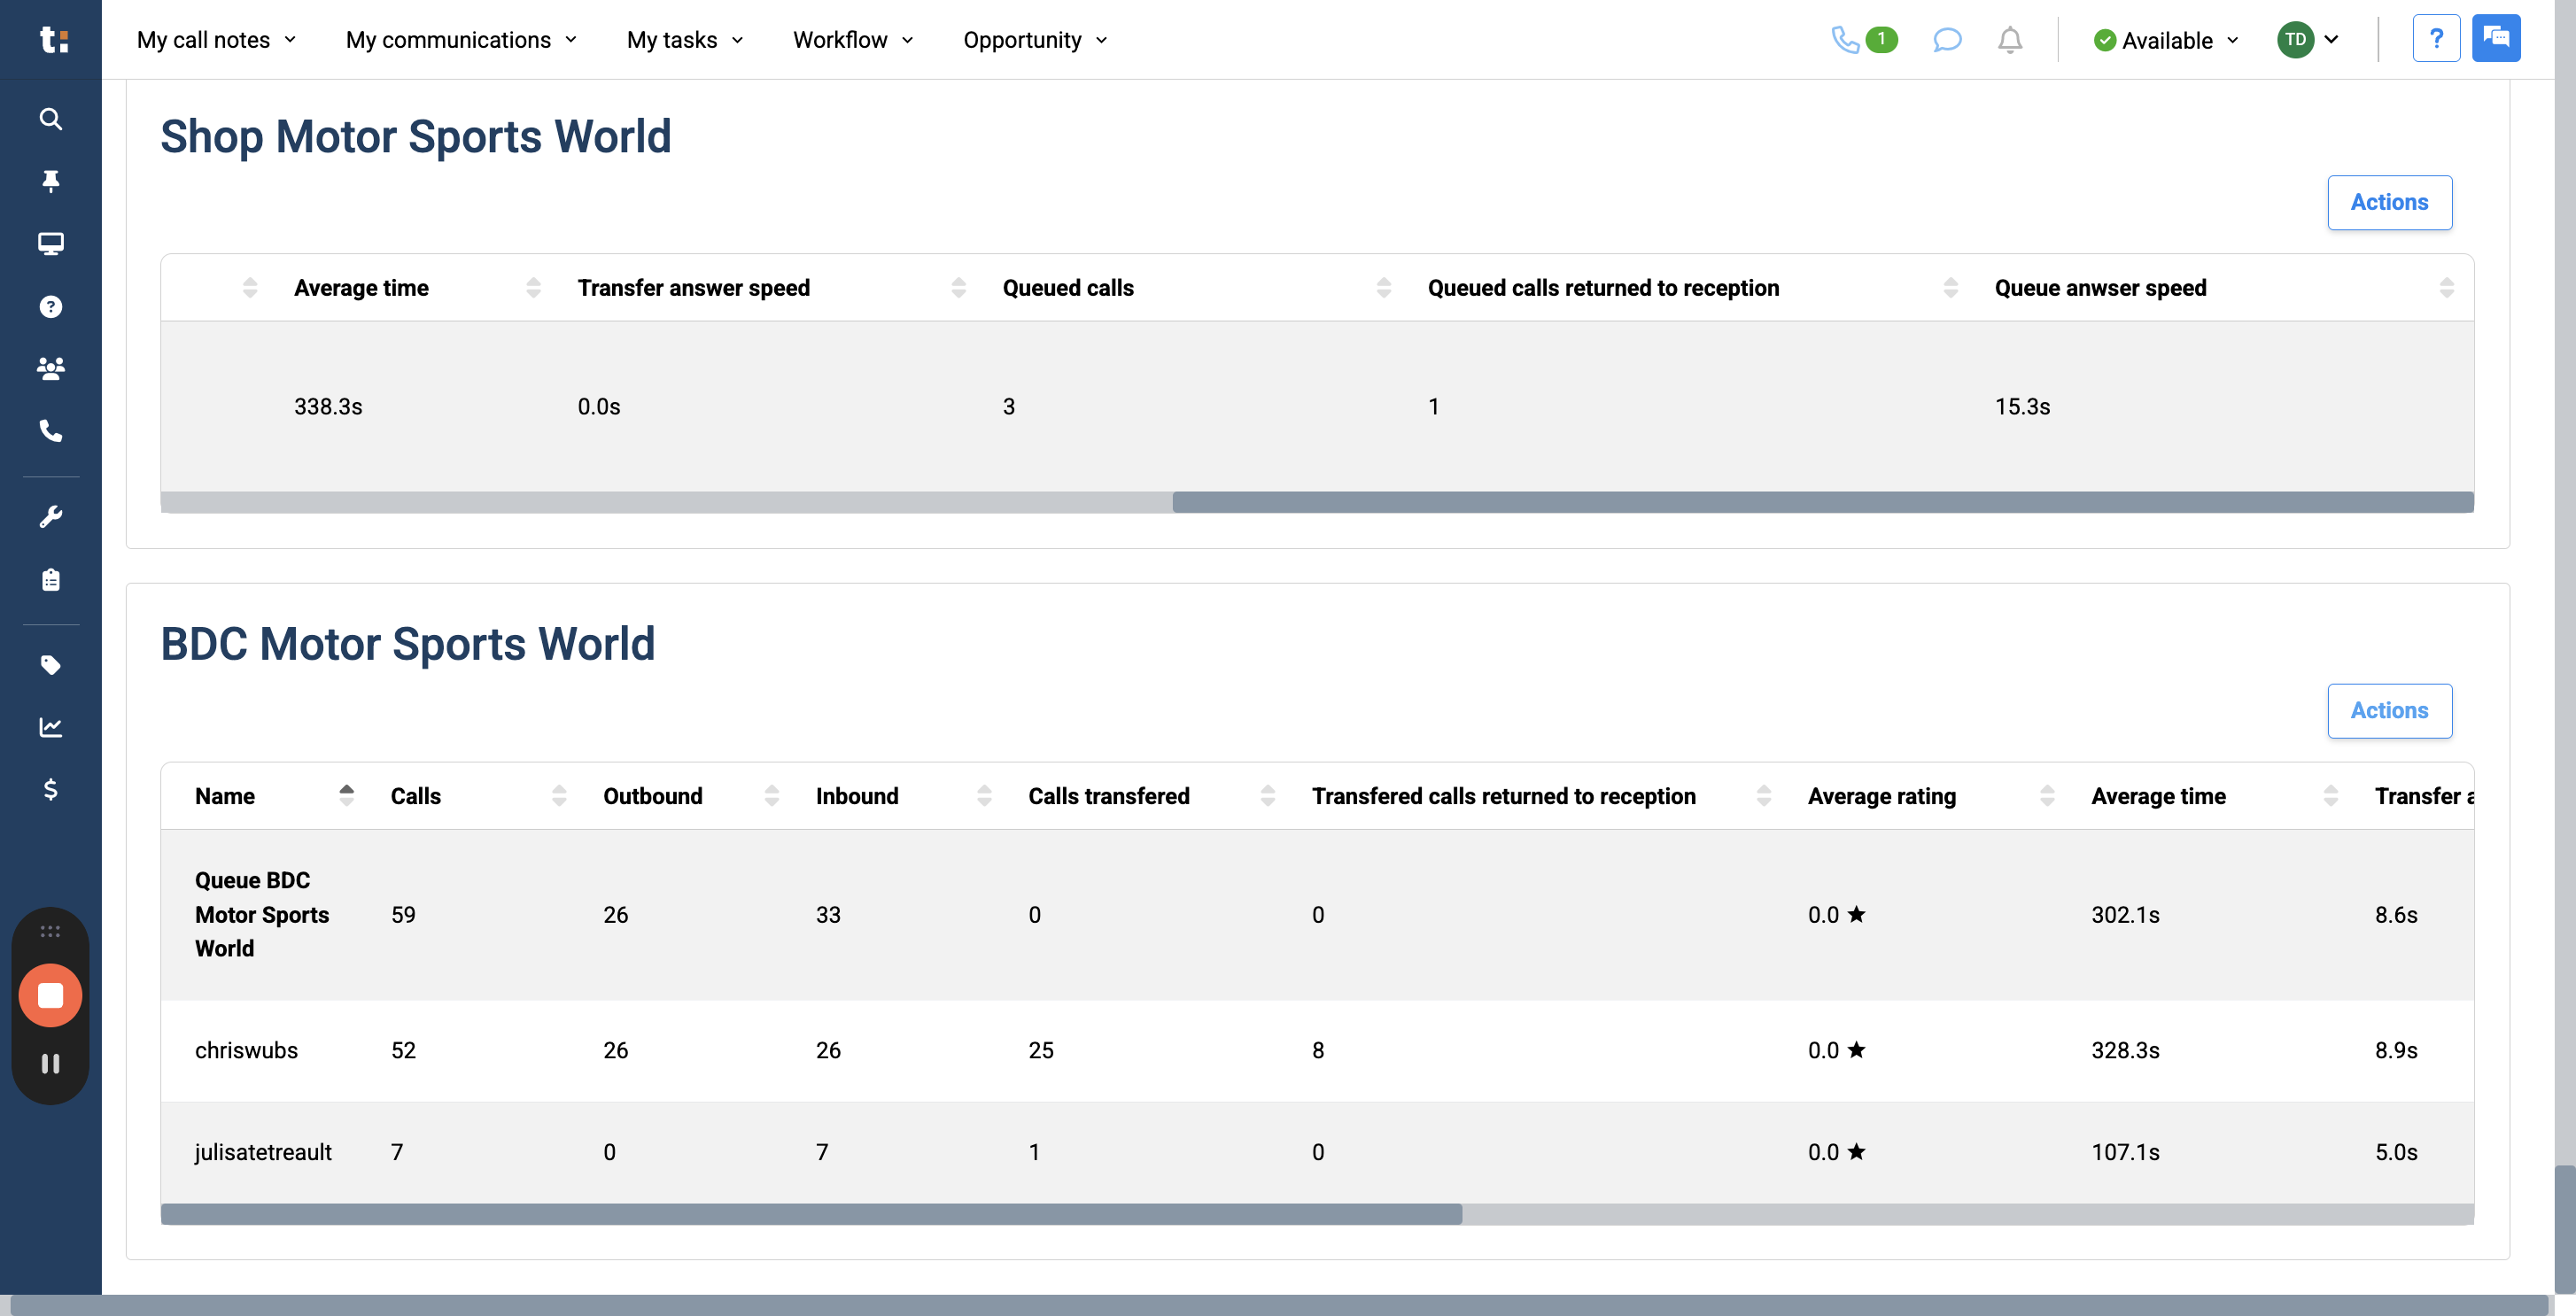This screenshot has width=2576, height=1316.
Task: Open the wrench settings sidebar icon
Action: click(x=50, y=515)
